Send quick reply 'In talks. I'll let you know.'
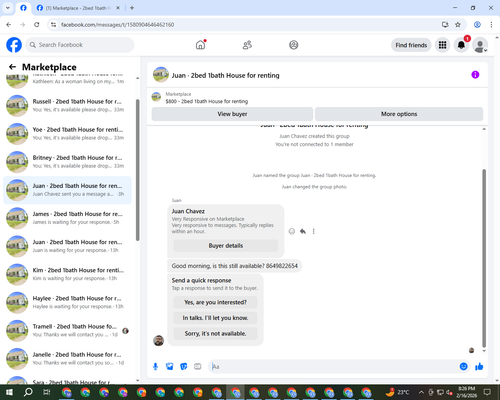The image size is (500, 400). [x=215, y=318]
